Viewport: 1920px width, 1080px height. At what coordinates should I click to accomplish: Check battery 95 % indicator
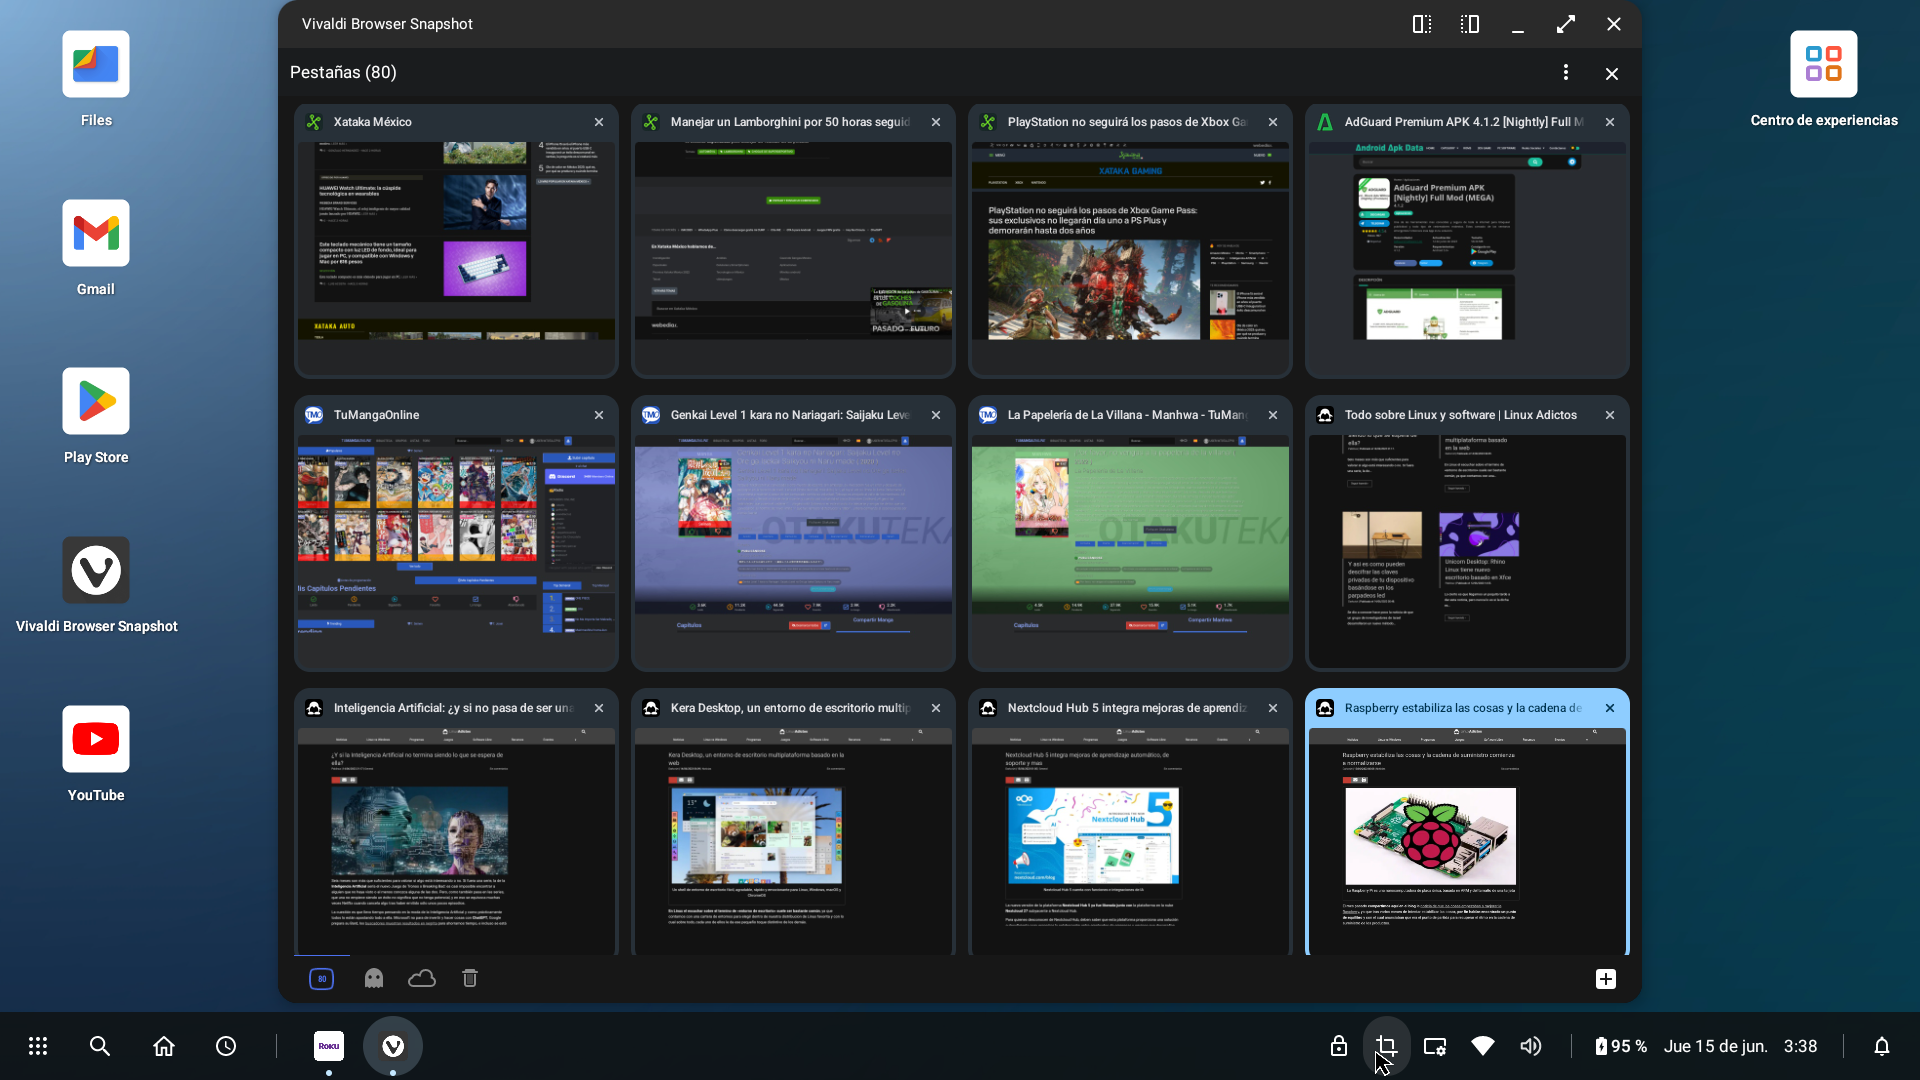1621,1046
